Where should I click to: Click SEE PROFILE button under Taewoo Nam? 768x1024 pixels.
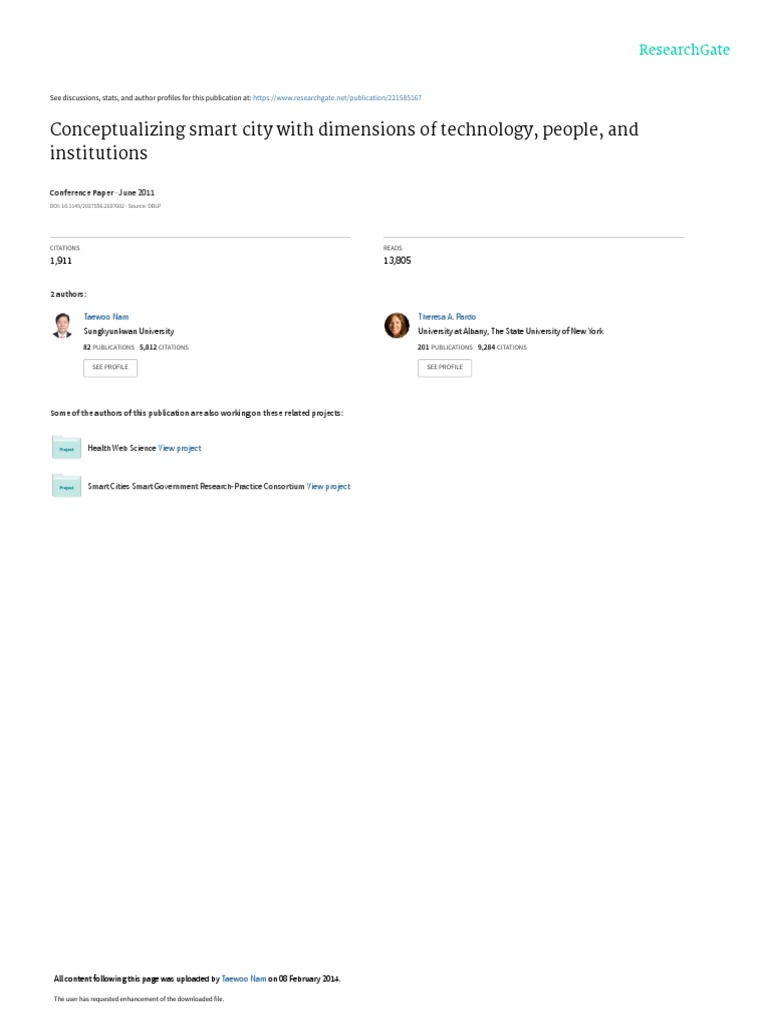[x=110, y=368]
